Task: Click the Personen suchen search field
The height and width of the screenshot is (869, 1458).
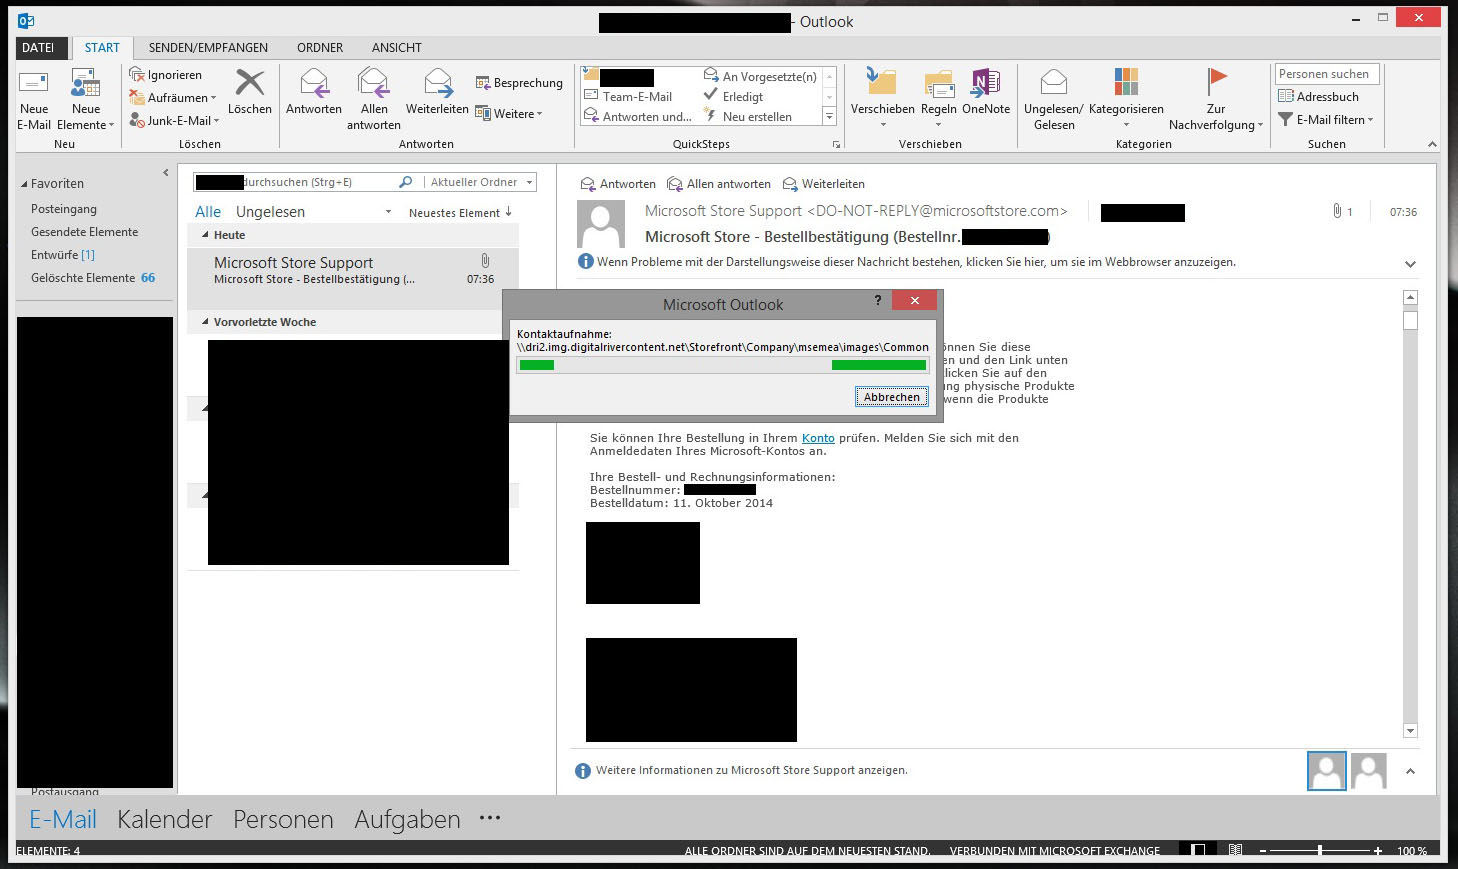Action: click(1327, 74)
